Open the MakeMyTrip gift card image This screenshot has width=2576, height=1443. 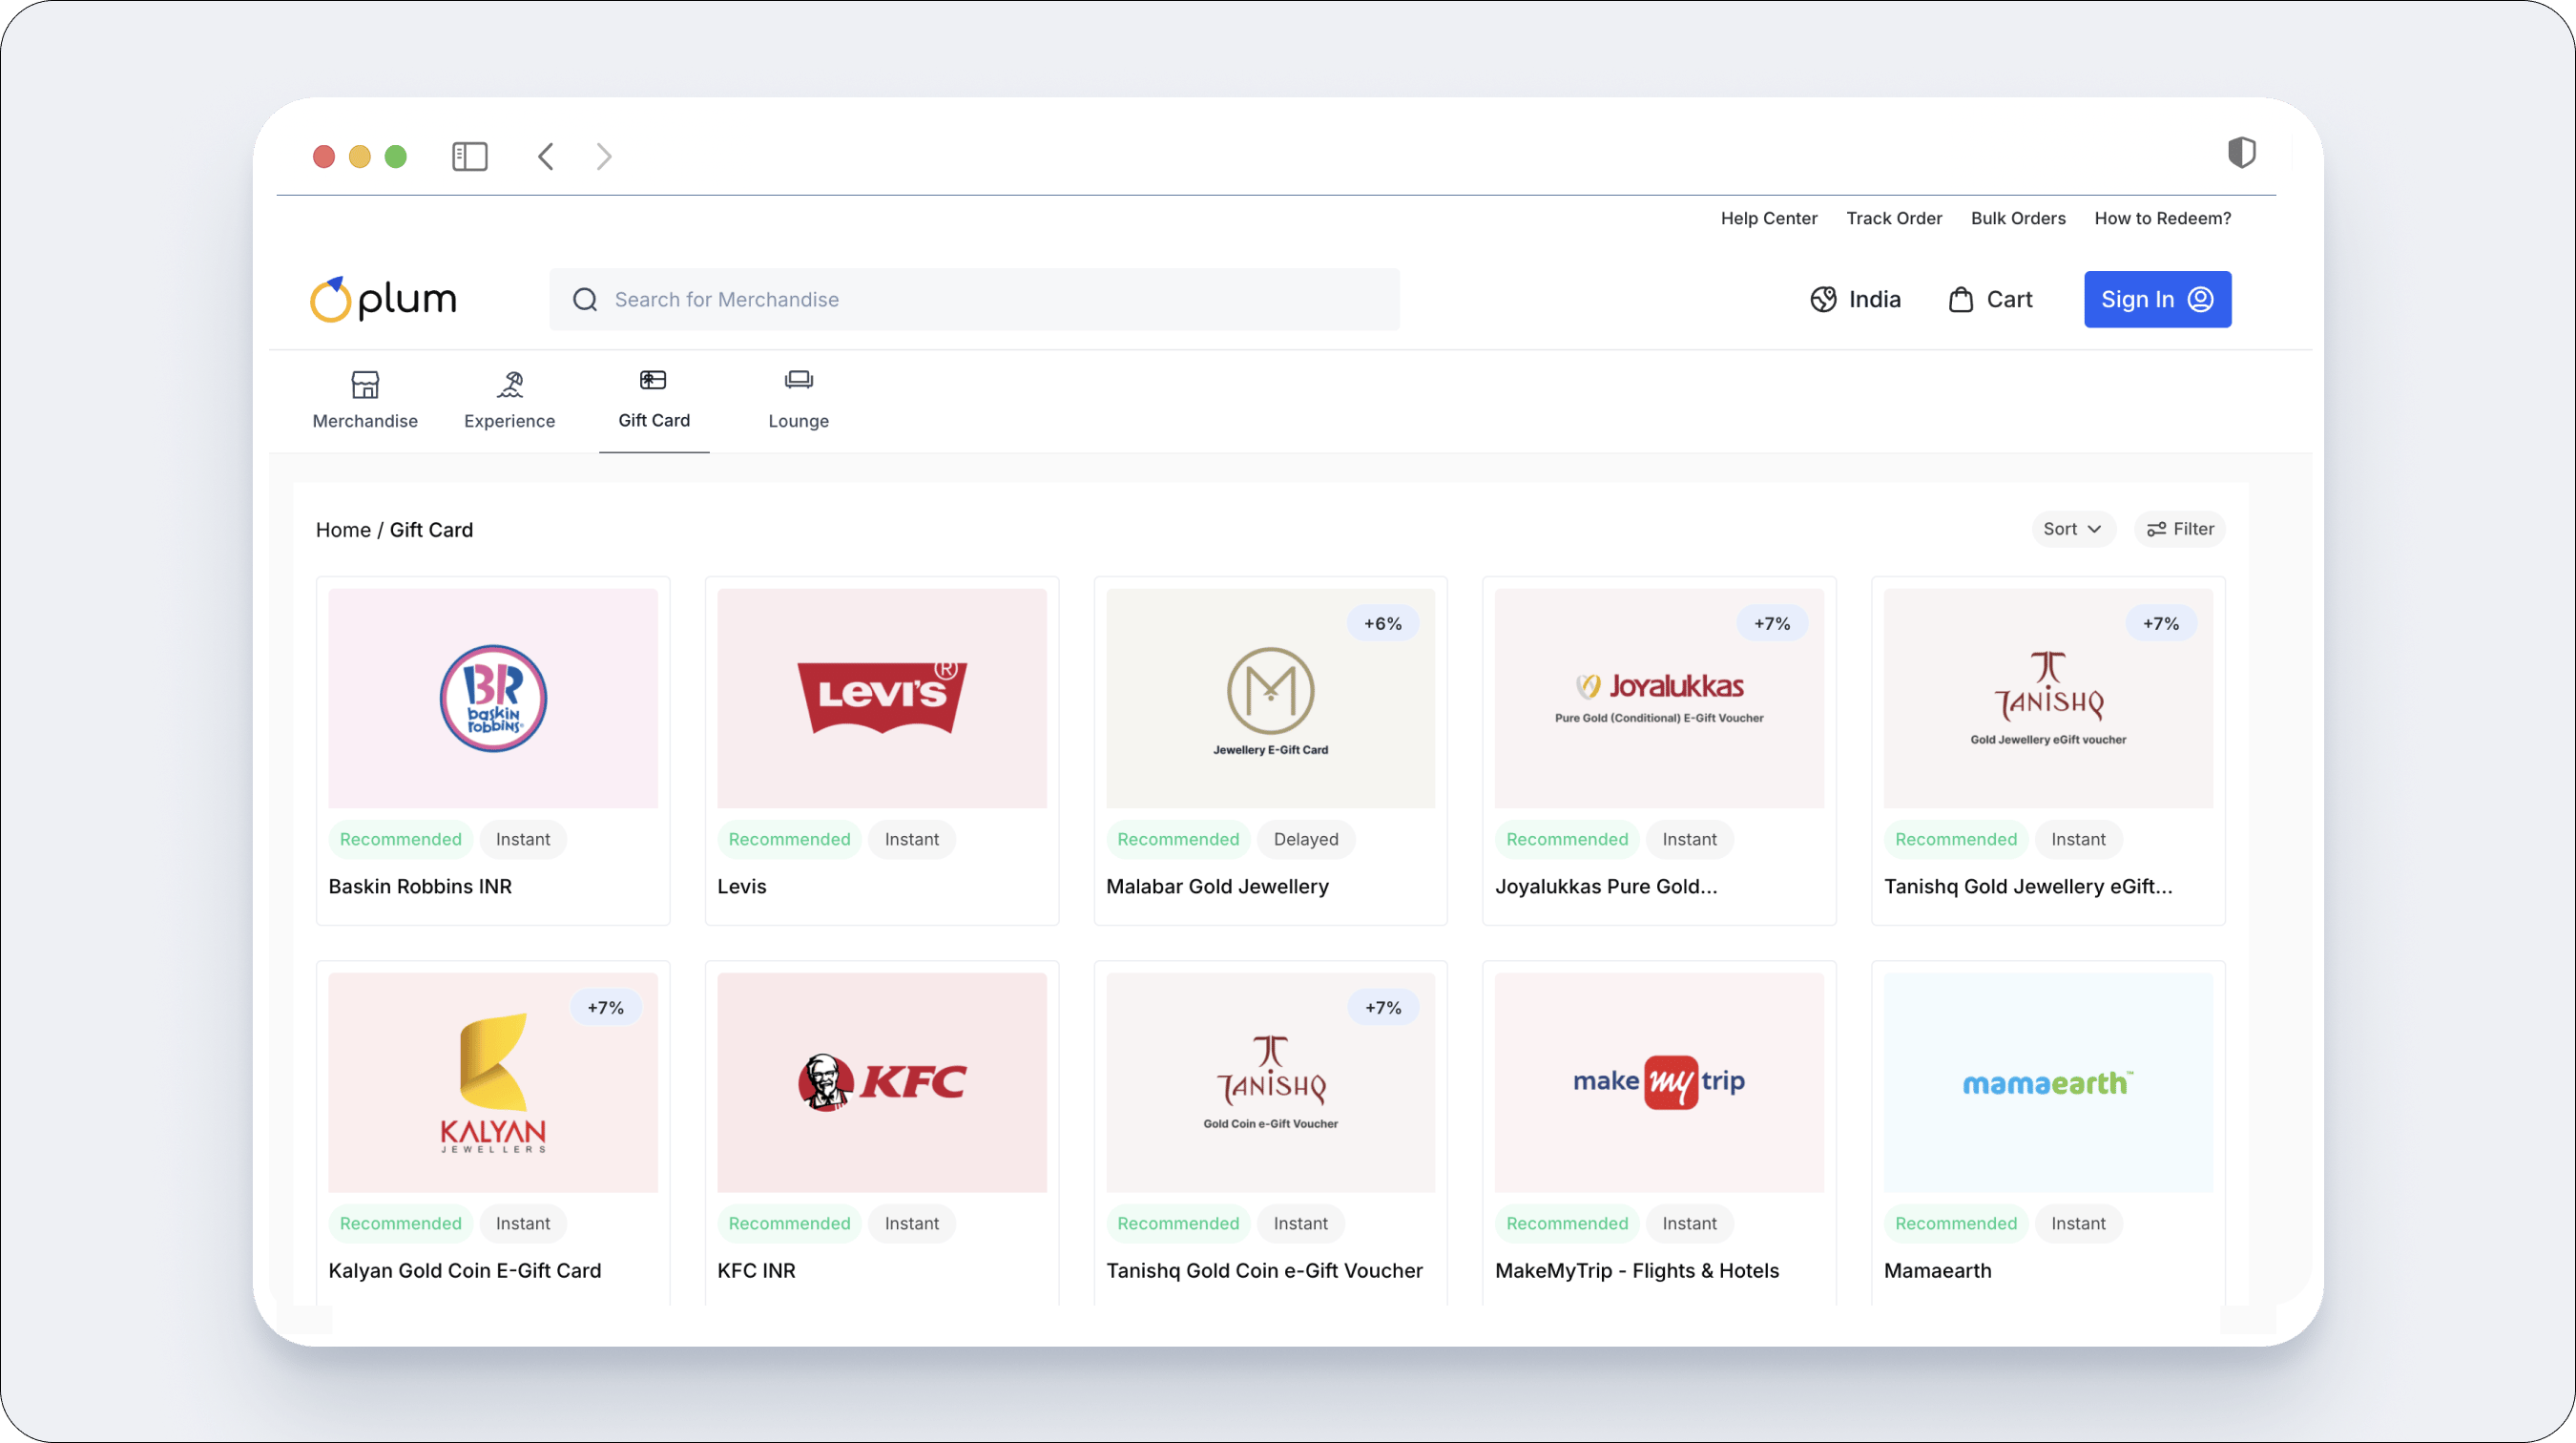click(1659, 1082)
